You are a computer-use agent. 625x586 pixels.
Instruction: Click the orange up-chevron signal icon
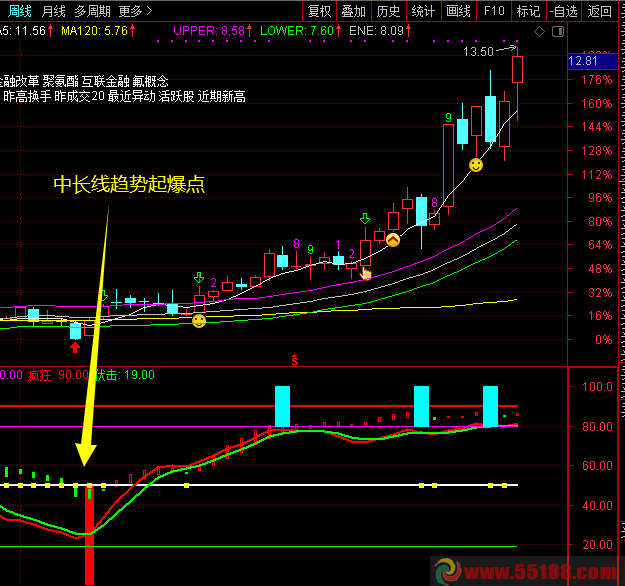tap(393, 240)
